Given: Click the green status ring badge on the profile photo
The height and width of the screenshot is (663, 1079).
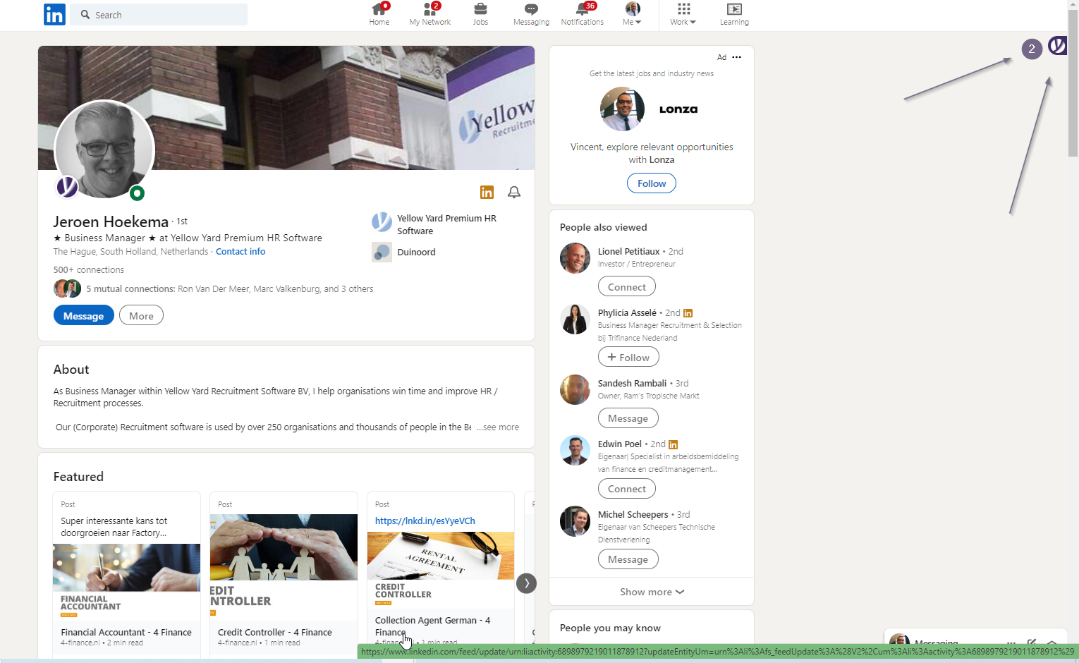Looking at the screenshot, I should point(137,193).
